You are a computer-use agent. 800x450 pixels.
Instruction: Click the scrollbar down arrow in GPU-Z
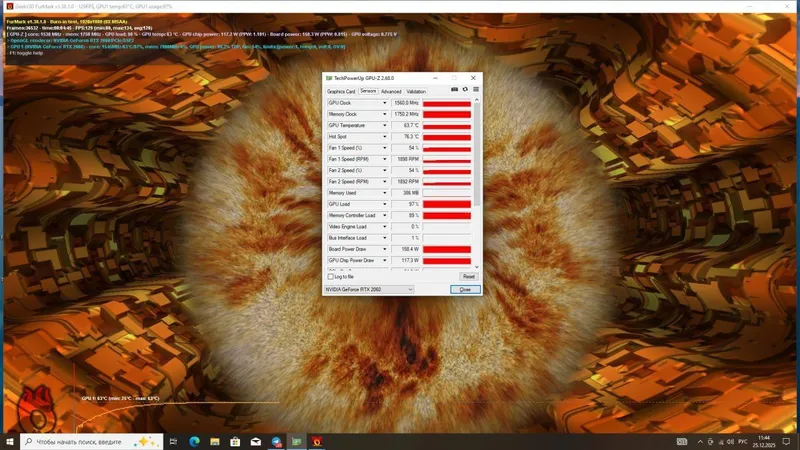(477, 267)
